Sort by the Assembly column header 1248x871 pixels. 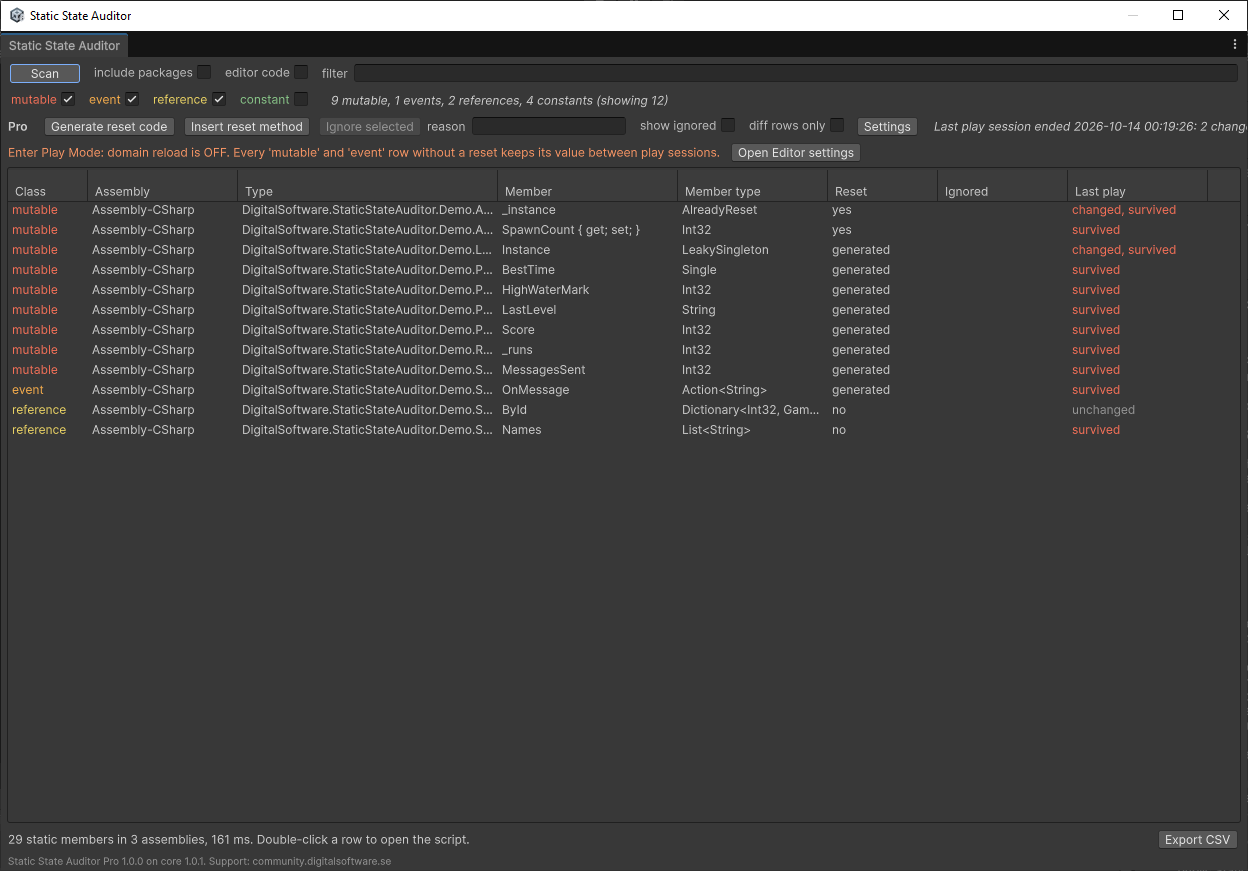(162, 191)
